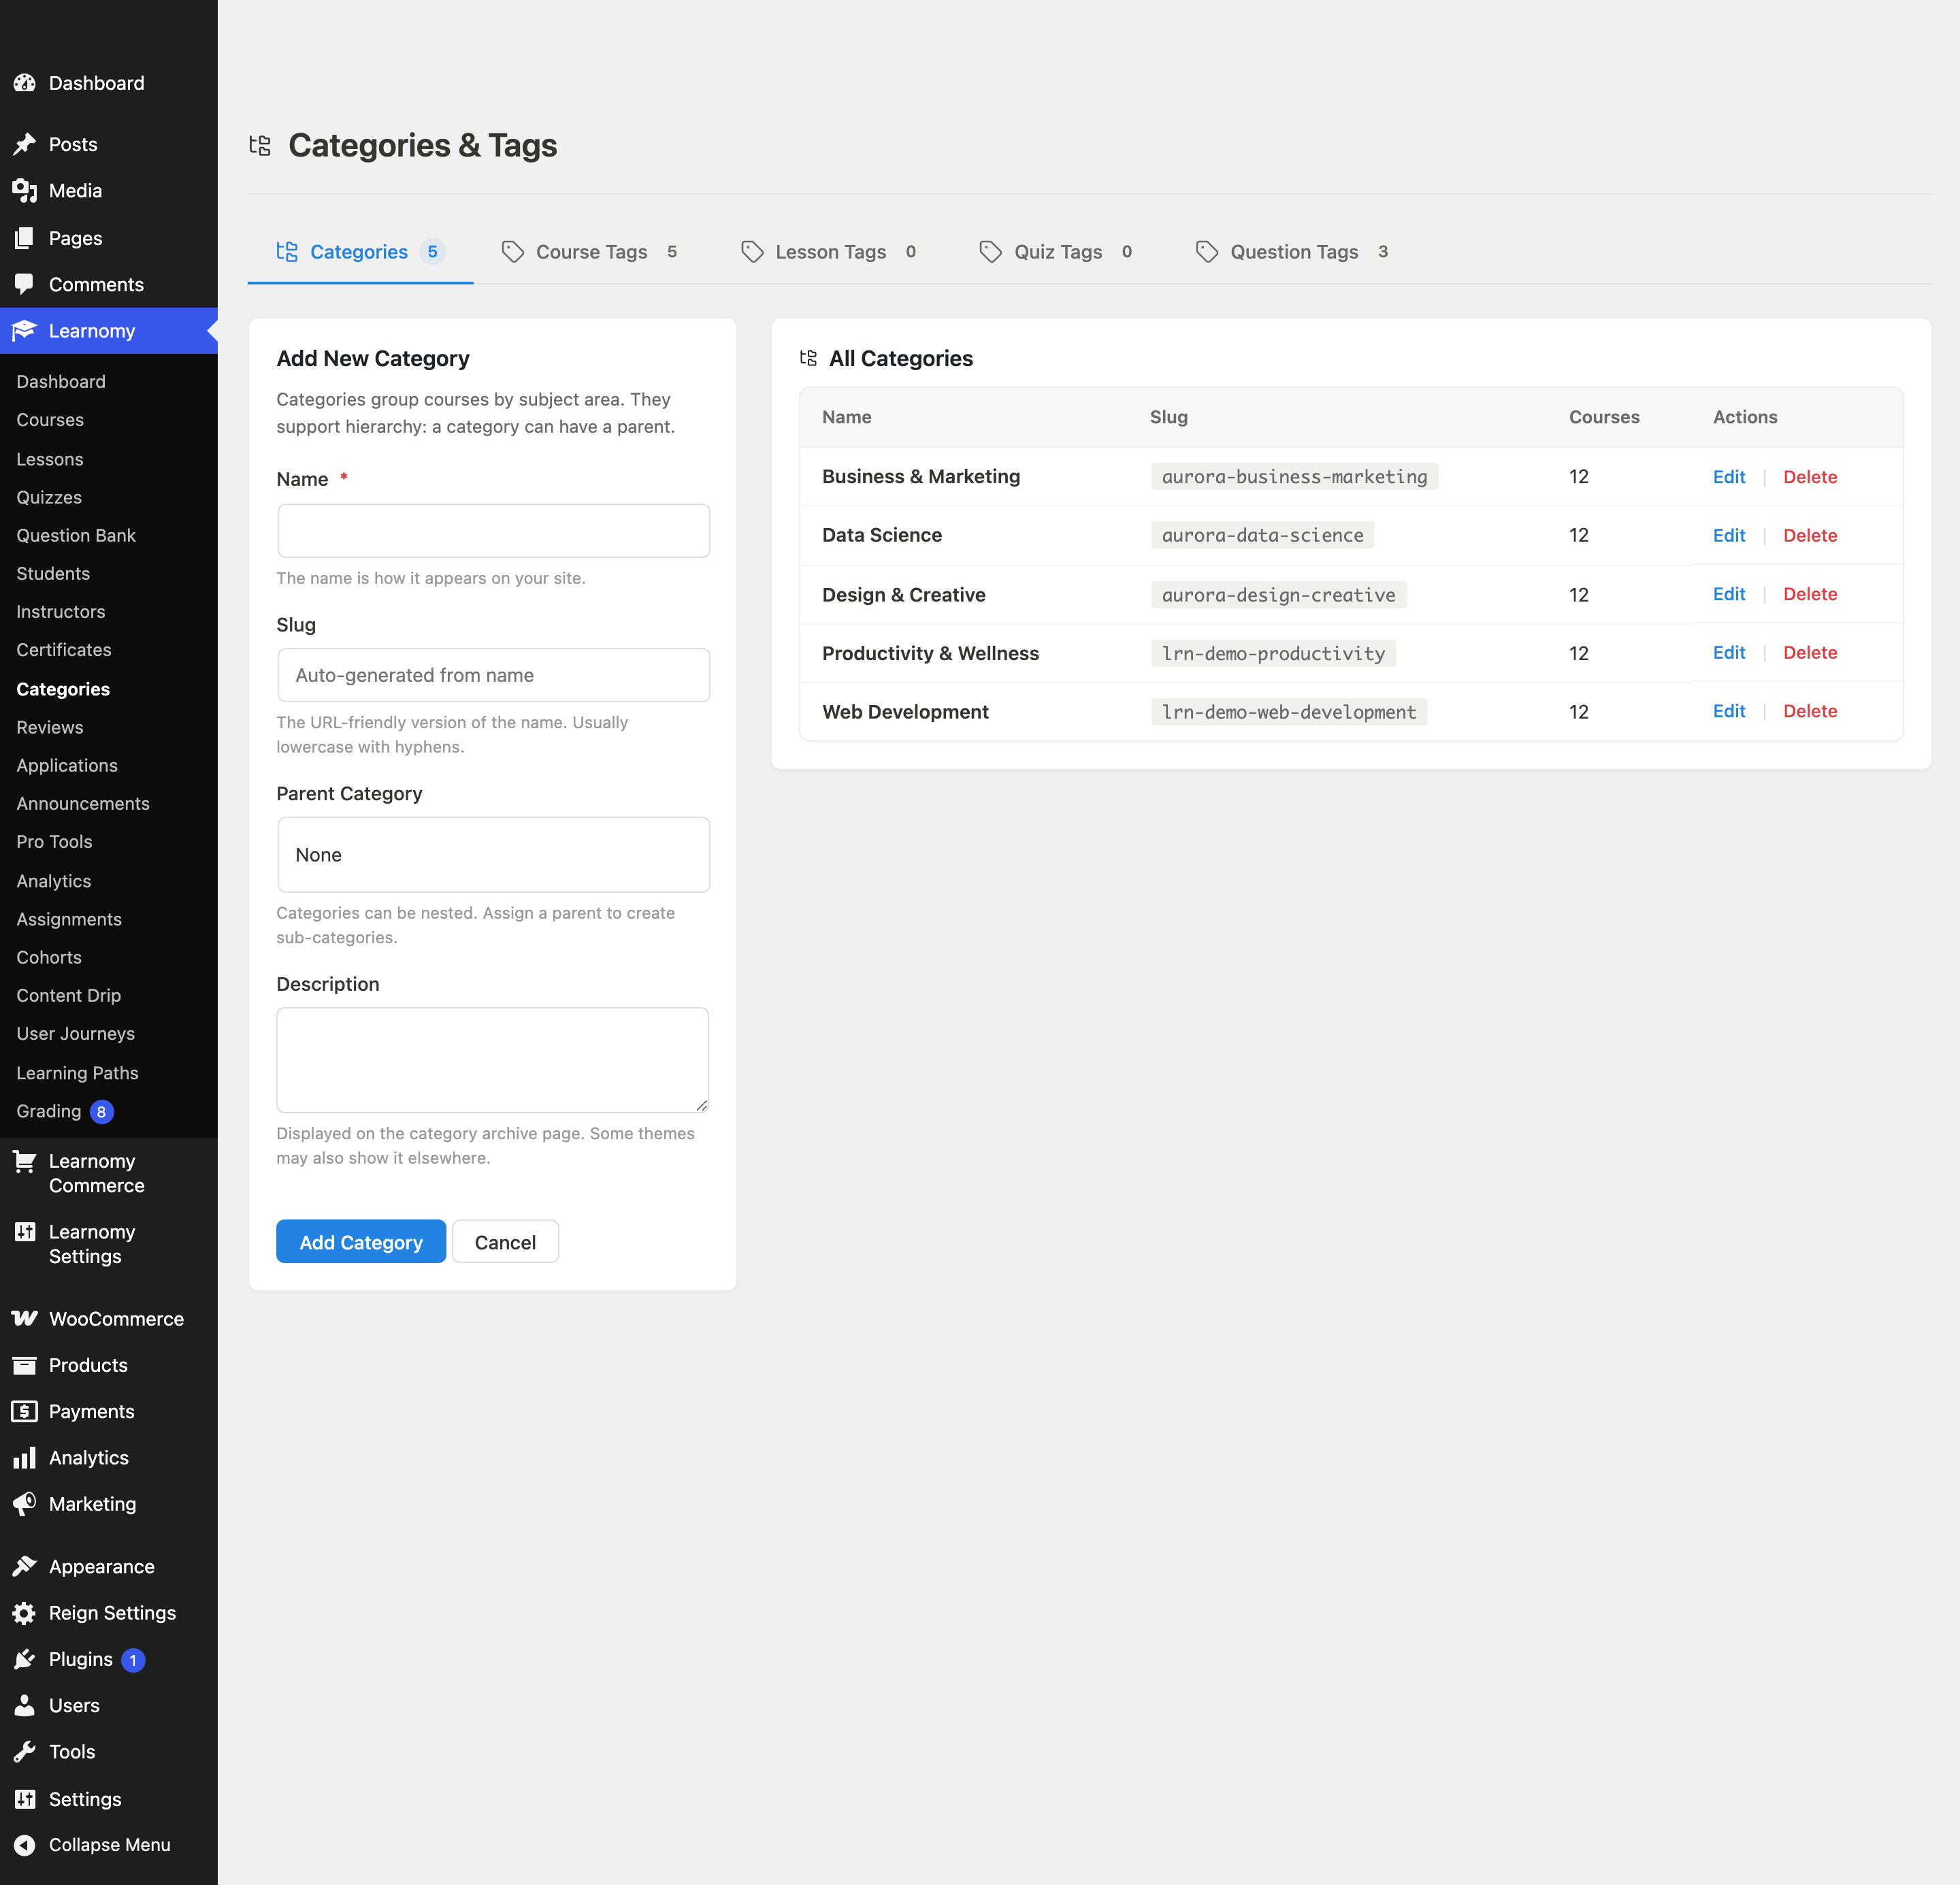Click the Courses column header
The width and height of the screenshot is (1960, 1885).
click(x=1603, y=417)
